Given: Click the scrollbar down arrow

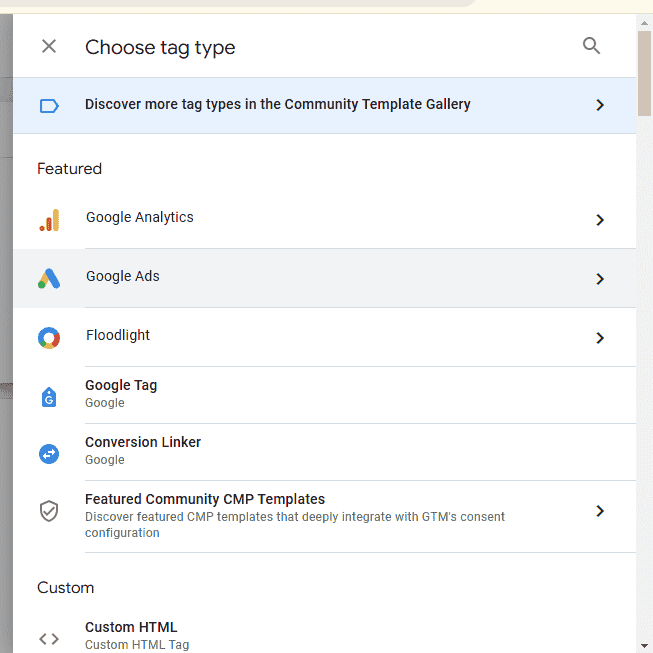Looking at the screenshot, I should (x=644, y=646).
